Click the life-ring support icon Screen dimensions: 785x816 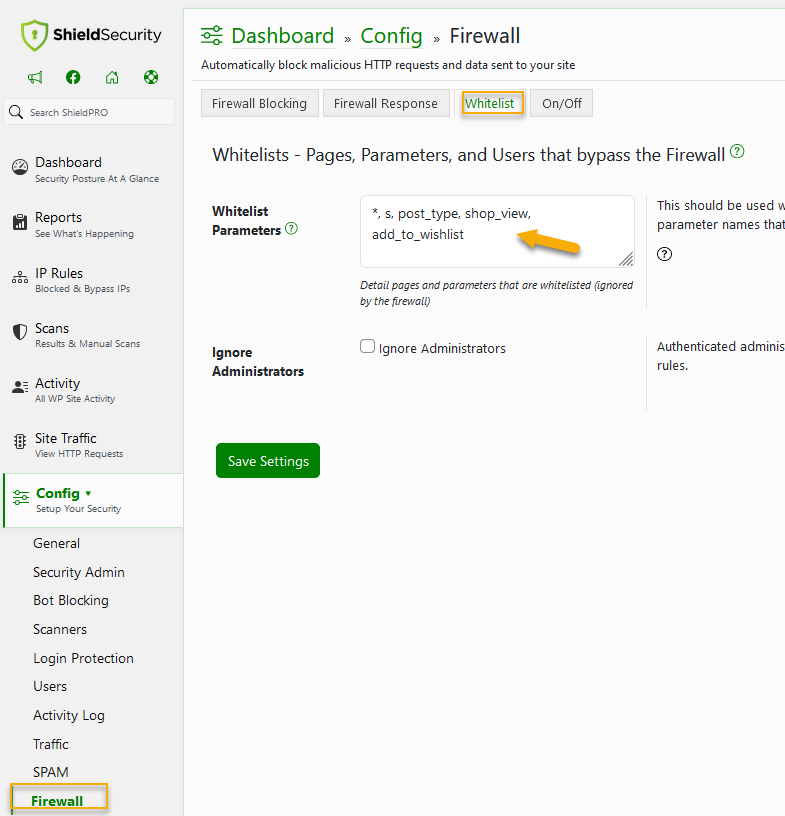151,77
